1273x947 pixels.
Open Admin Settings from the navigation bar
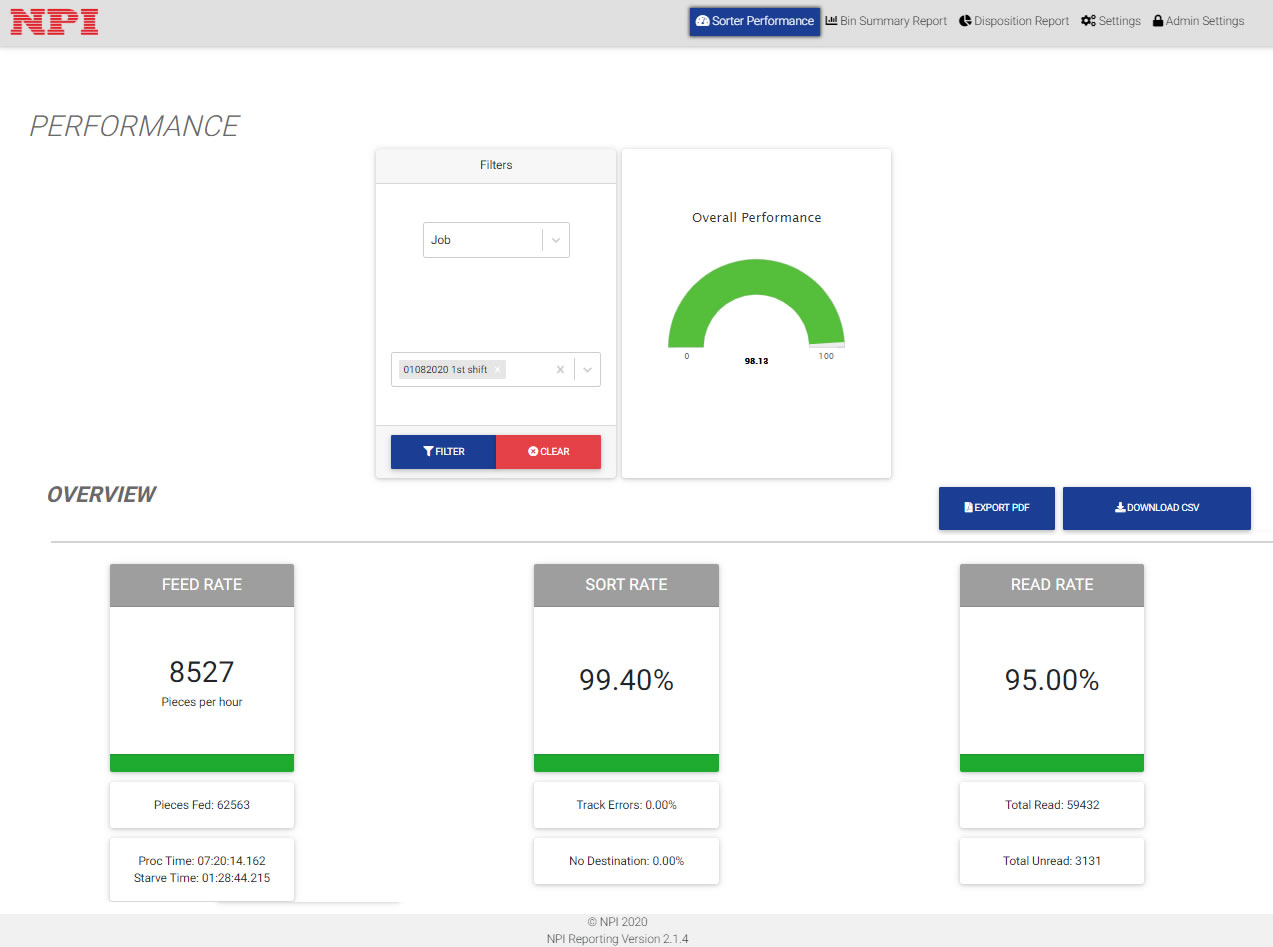point(1204,21)
